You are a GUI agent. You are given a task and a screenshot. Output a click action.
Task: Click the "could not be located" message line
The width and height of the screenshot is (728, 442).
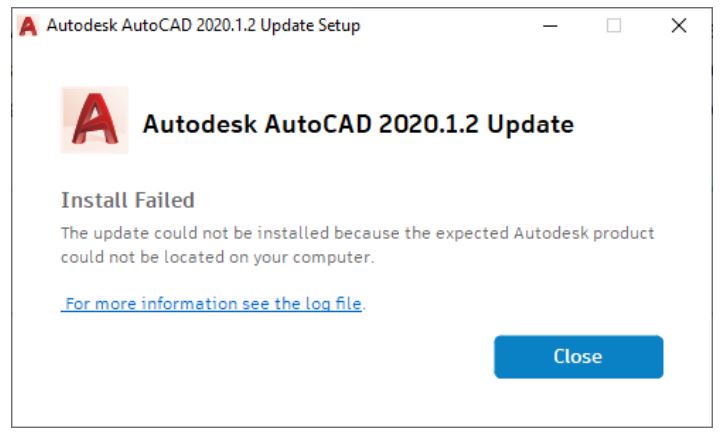pyautogui.click(x=216, y=257)
